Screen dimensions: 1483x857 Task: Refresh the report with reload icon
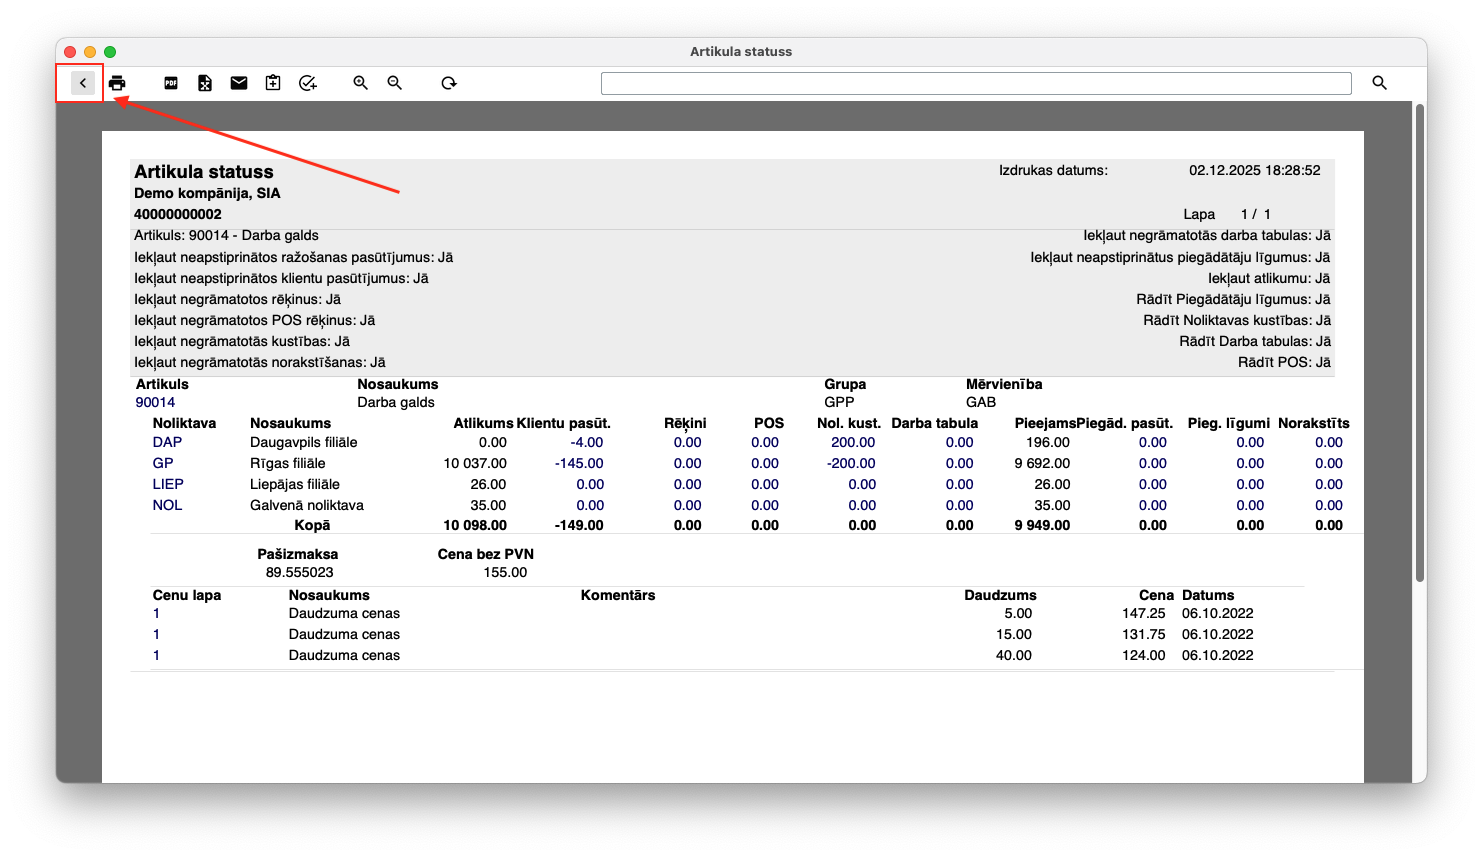(x=449, y=83)
